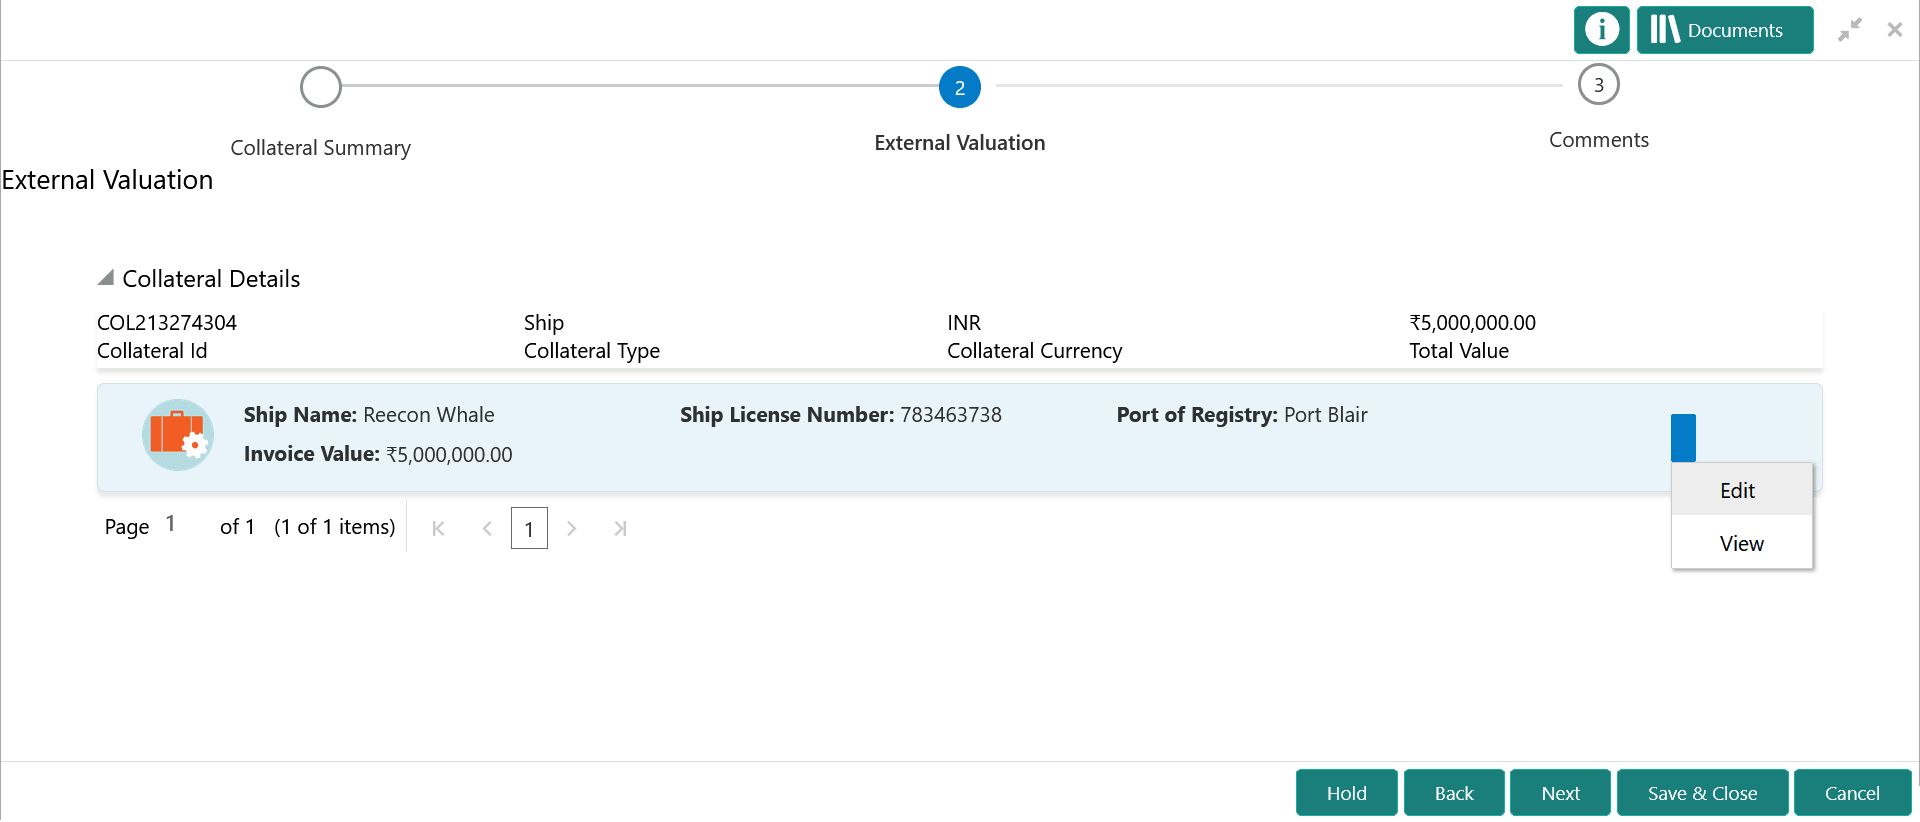Click the '(1 of 1 items)' pagination text

(335, 527)
